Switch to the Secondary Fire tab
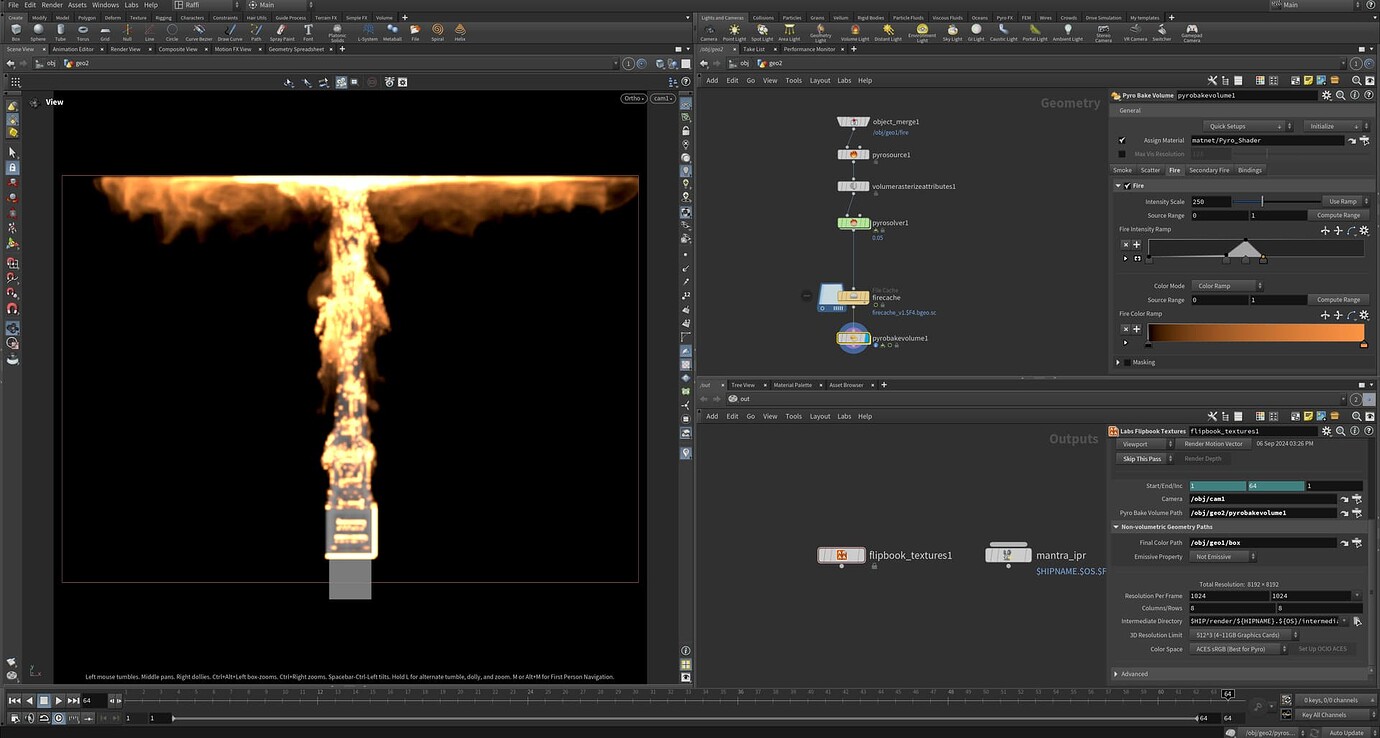Screen dimensions: 1380x738 click(x=1209, y=170)
